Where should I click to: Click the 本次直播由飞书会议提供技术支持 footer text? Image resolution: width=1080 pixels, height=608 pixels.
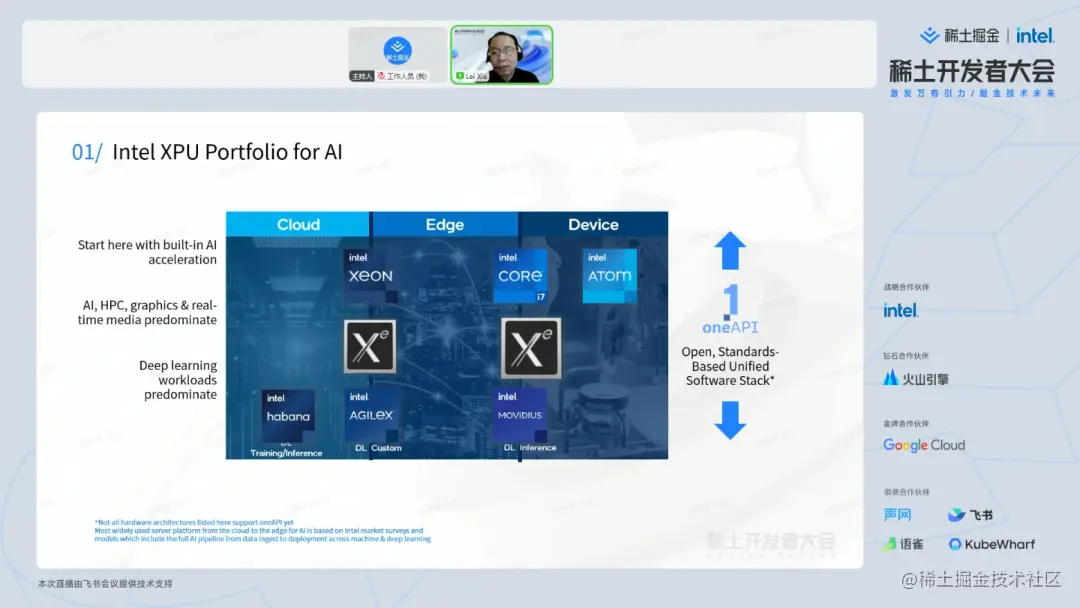coord(105,583)
